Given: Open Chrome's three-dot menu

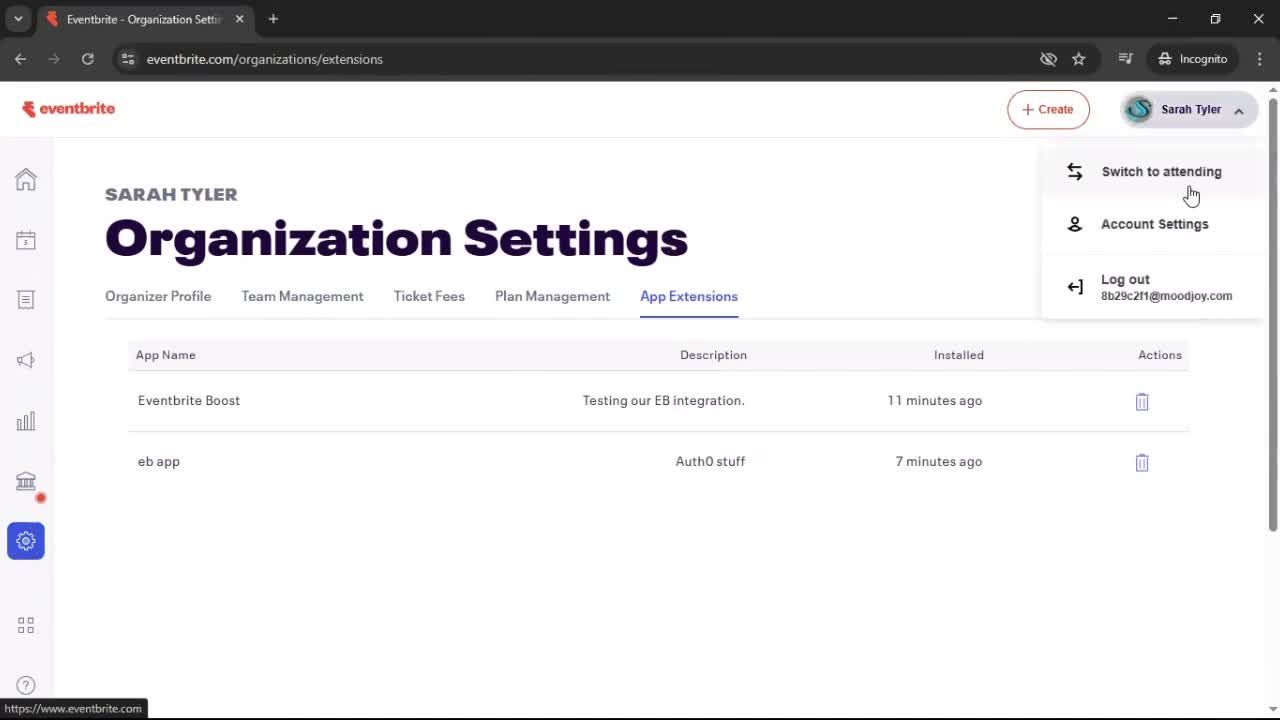Looking at the screenshot, I should 1259,59.
